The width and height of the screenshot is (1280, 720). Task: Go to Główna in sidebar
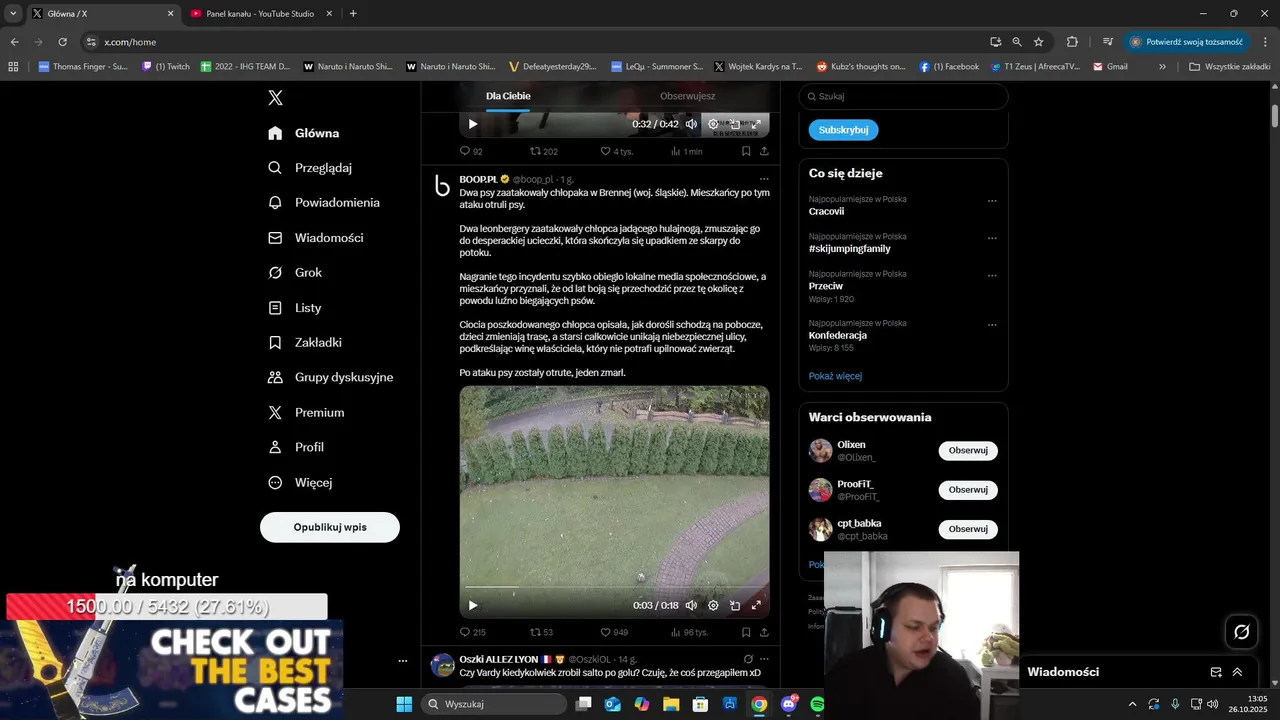[x=304, y=133]
